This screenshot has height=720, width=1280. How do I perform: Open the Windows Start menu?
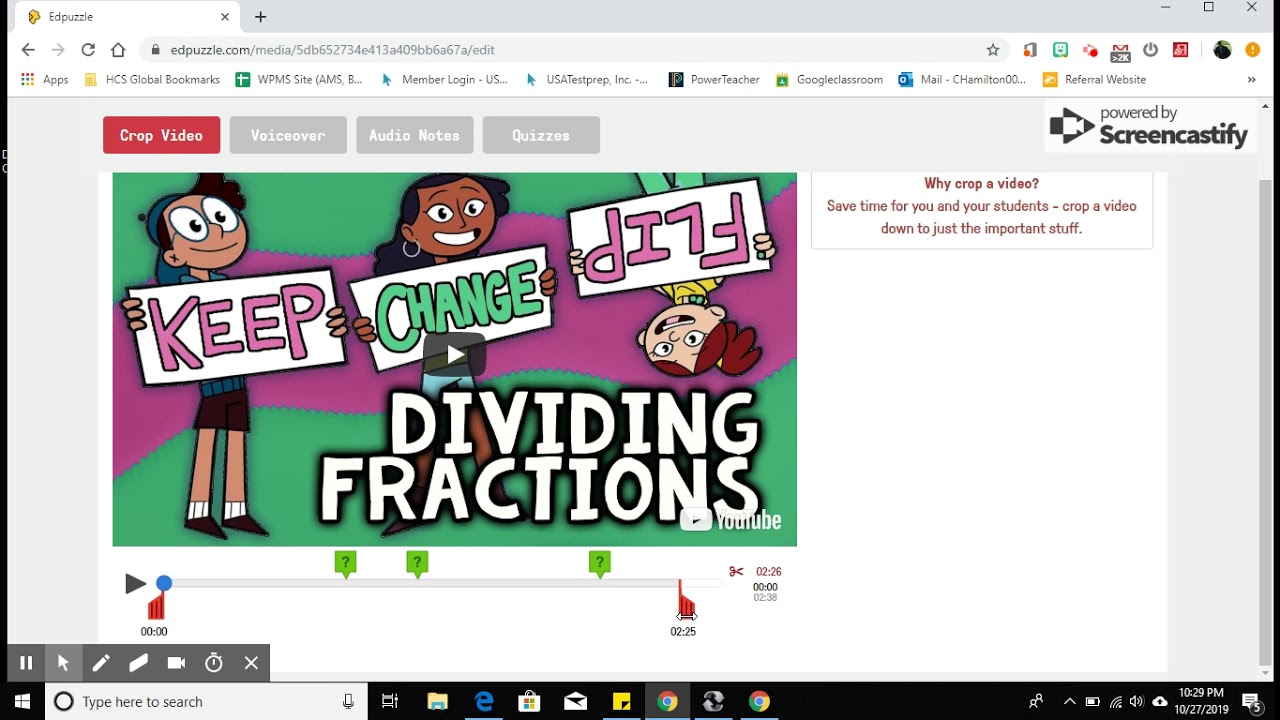click(x=22, y=702)
